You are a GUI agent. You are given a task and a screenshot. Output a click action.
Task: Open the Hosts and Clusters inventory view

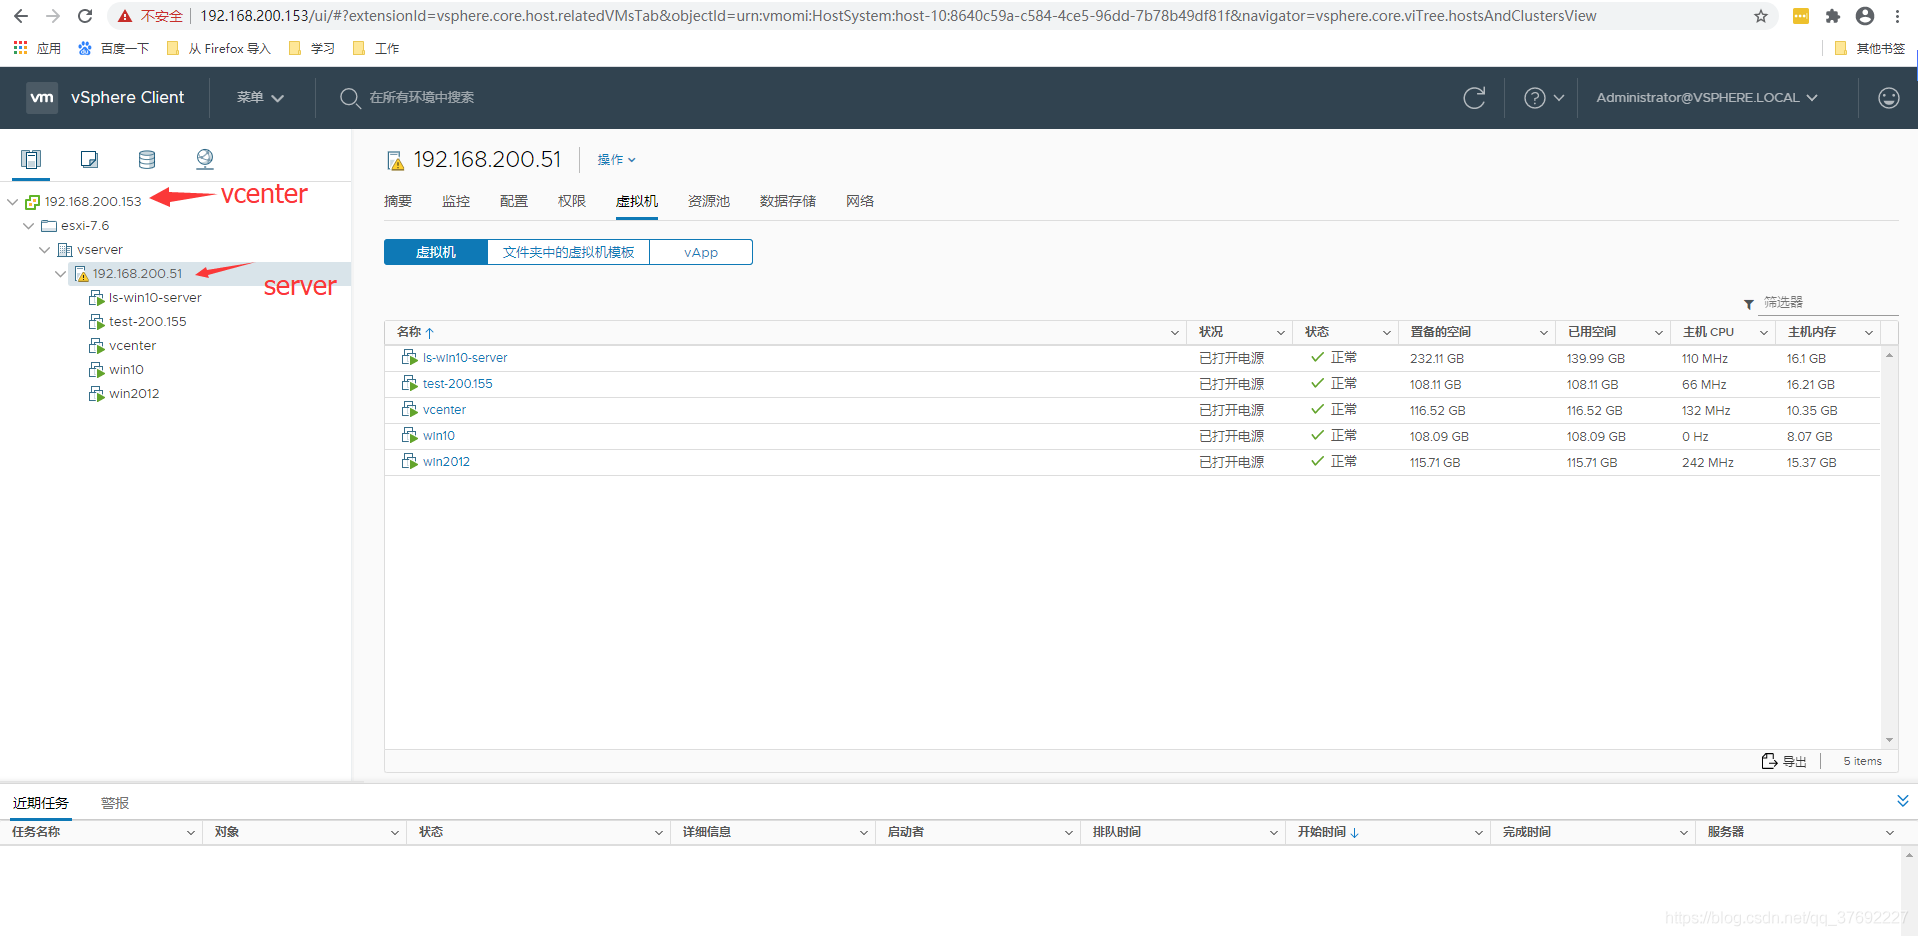31,159
